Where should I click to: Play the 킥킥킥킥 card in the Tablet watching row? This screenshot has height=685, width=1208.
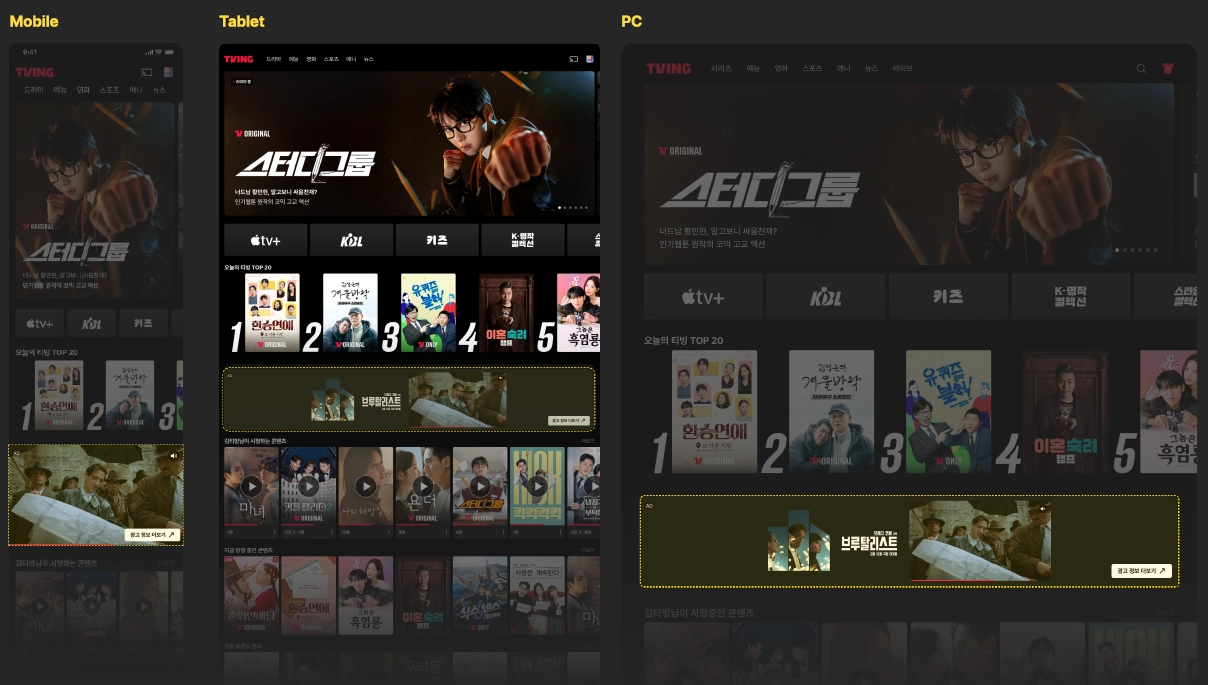tap(538, 486)
